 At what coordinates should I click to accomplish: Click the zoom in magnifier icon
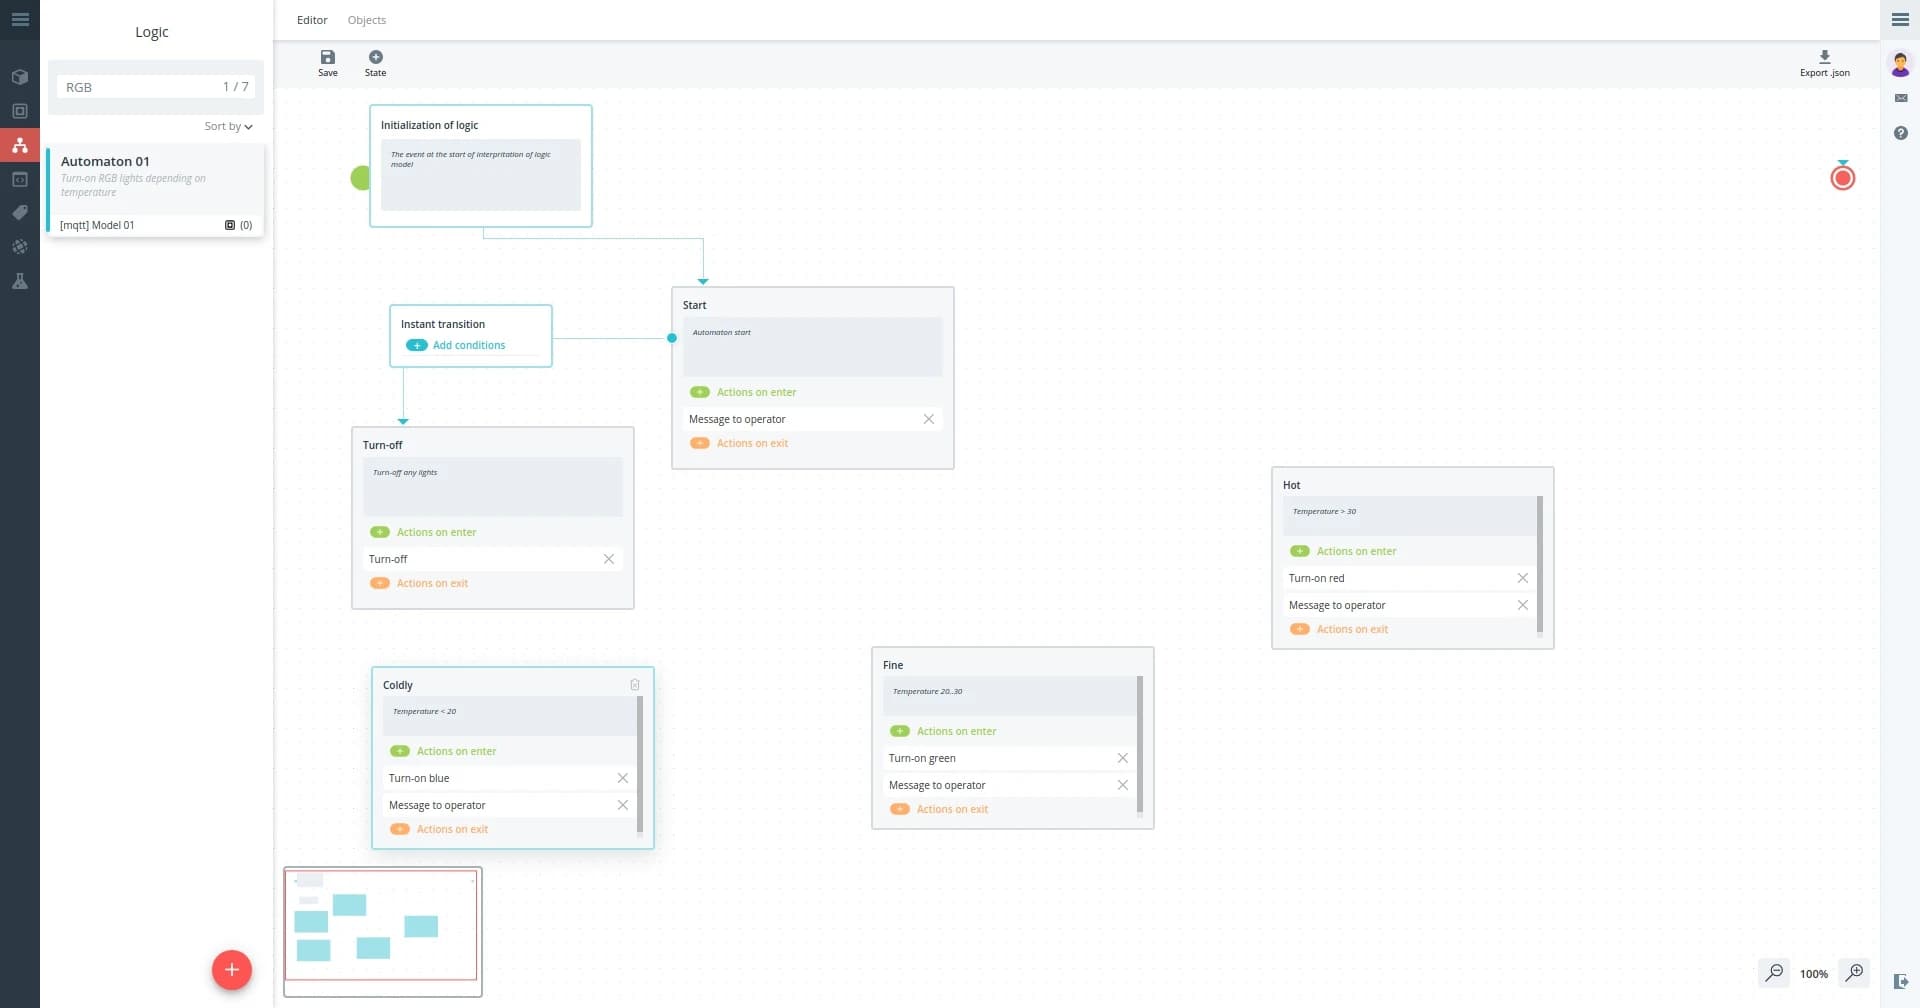1854,973
